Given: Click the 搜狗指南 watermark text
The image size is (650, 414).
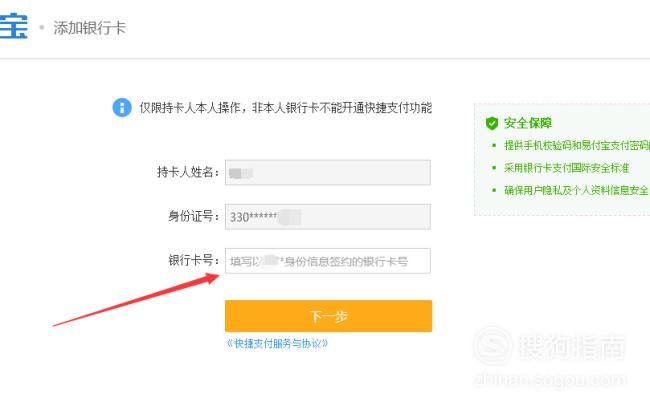Looking at the screenshot, I should click(572, 346).
